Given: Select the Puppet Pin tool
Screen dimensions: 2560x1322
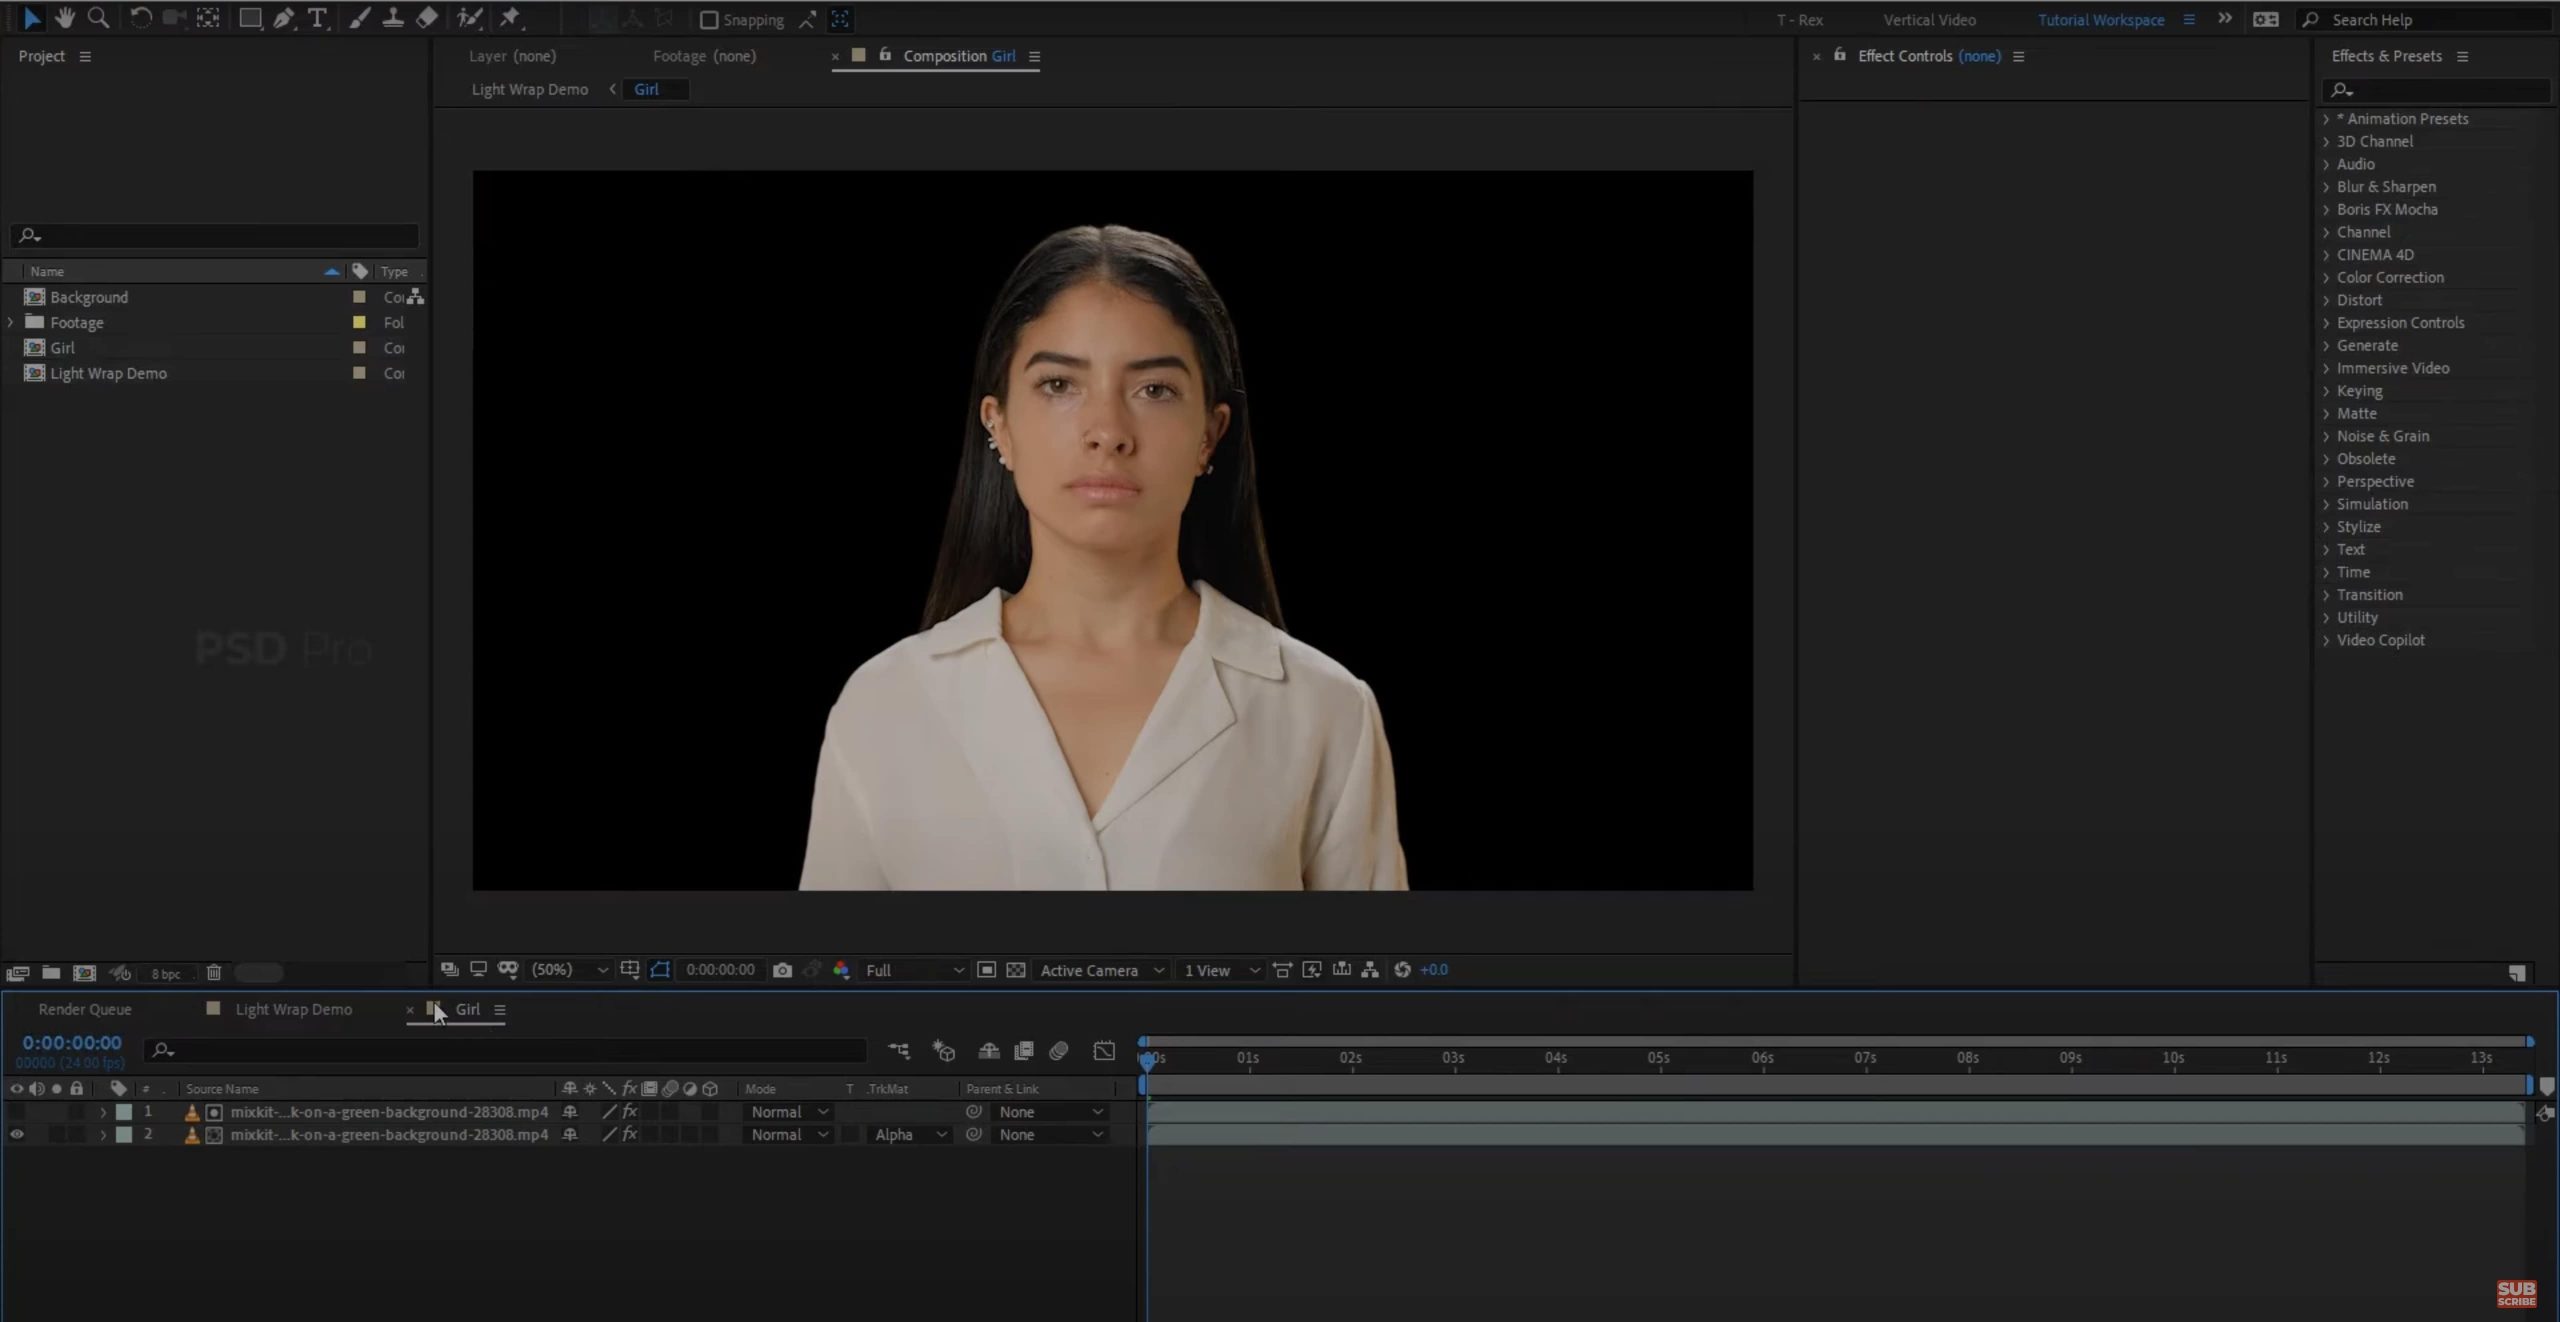Looking at the screenshot, I should pyautogui.click(x=510, y=18).
